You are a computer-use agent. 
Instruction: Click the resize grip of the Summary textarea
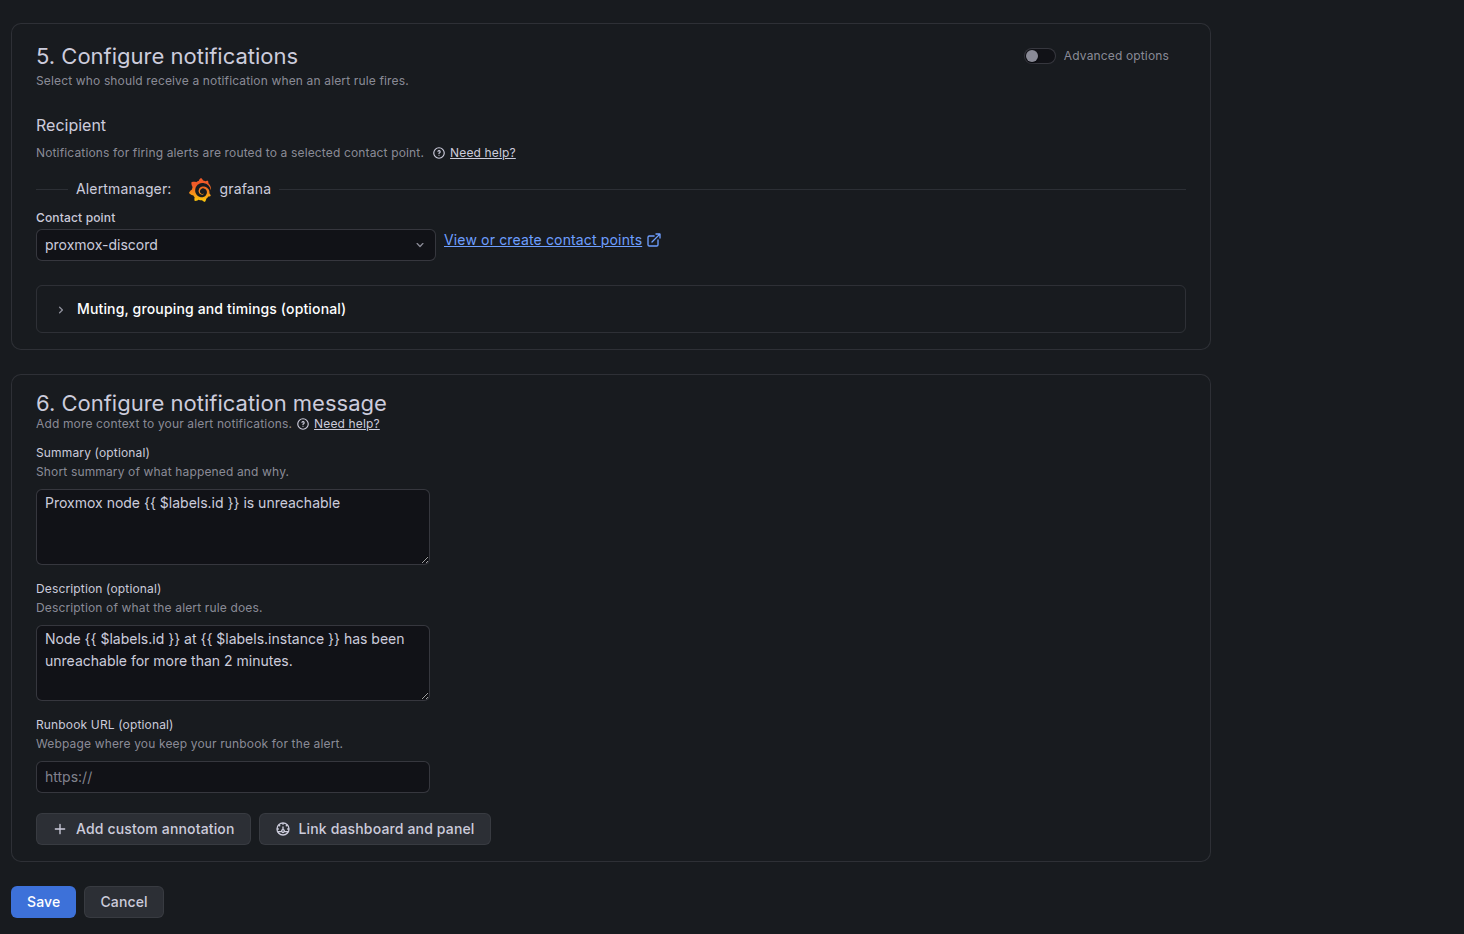click(x=425, y=560)
